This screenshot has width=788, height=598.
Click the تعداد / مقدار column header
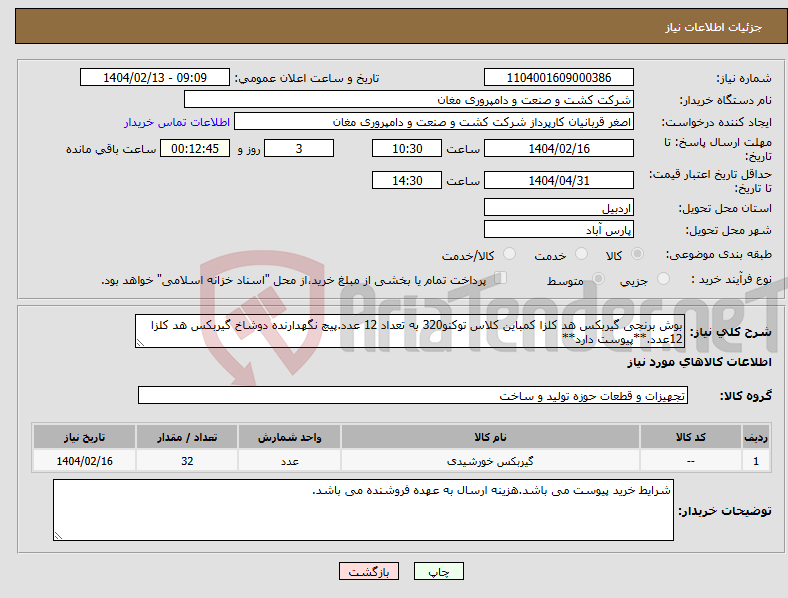point(187,437)
